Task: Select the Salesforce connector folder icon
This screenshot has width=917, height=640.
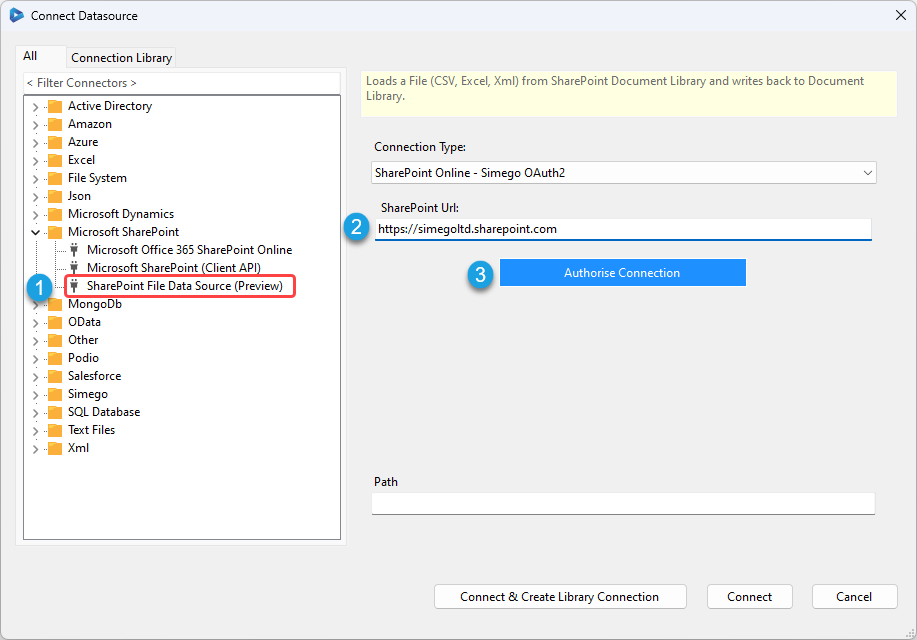Action: [53, 375]
